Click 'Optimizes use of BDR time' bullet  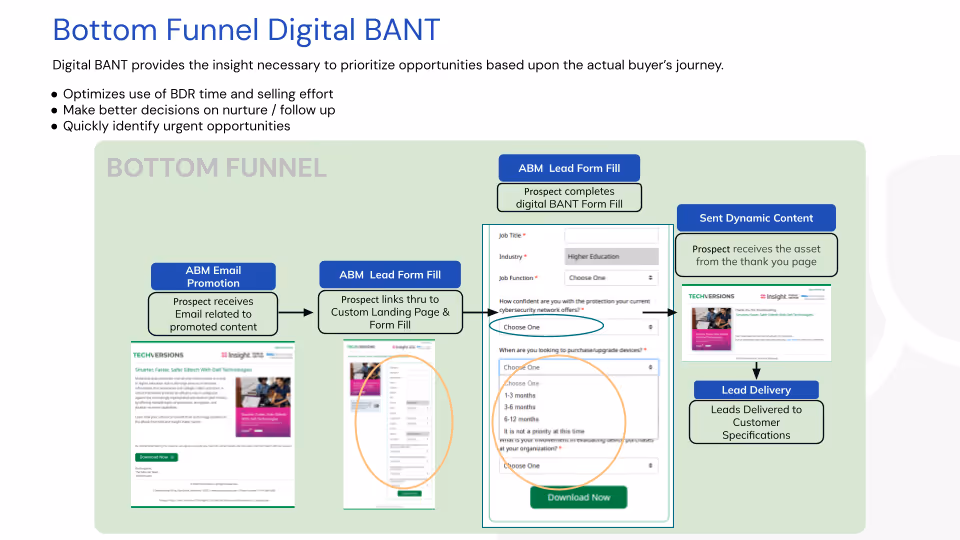[198, 94]
